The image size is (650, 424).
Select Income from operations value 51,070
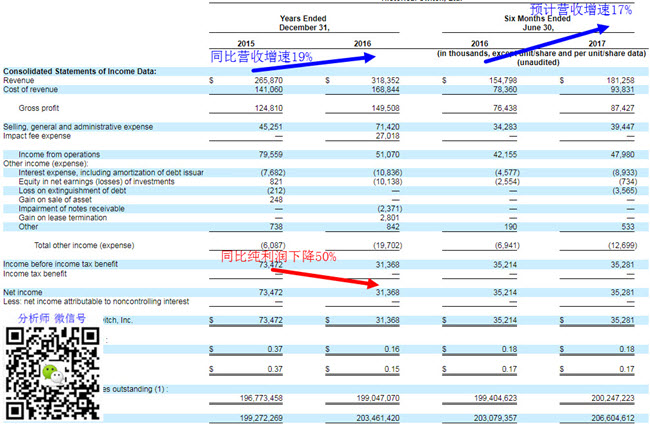[387, 155]
